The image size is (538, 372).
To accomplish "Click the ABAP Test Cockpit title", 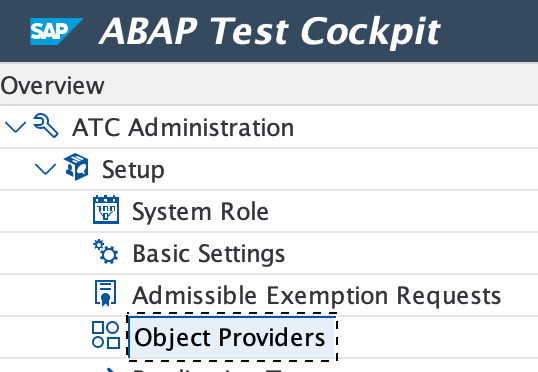I will point(270,31).
